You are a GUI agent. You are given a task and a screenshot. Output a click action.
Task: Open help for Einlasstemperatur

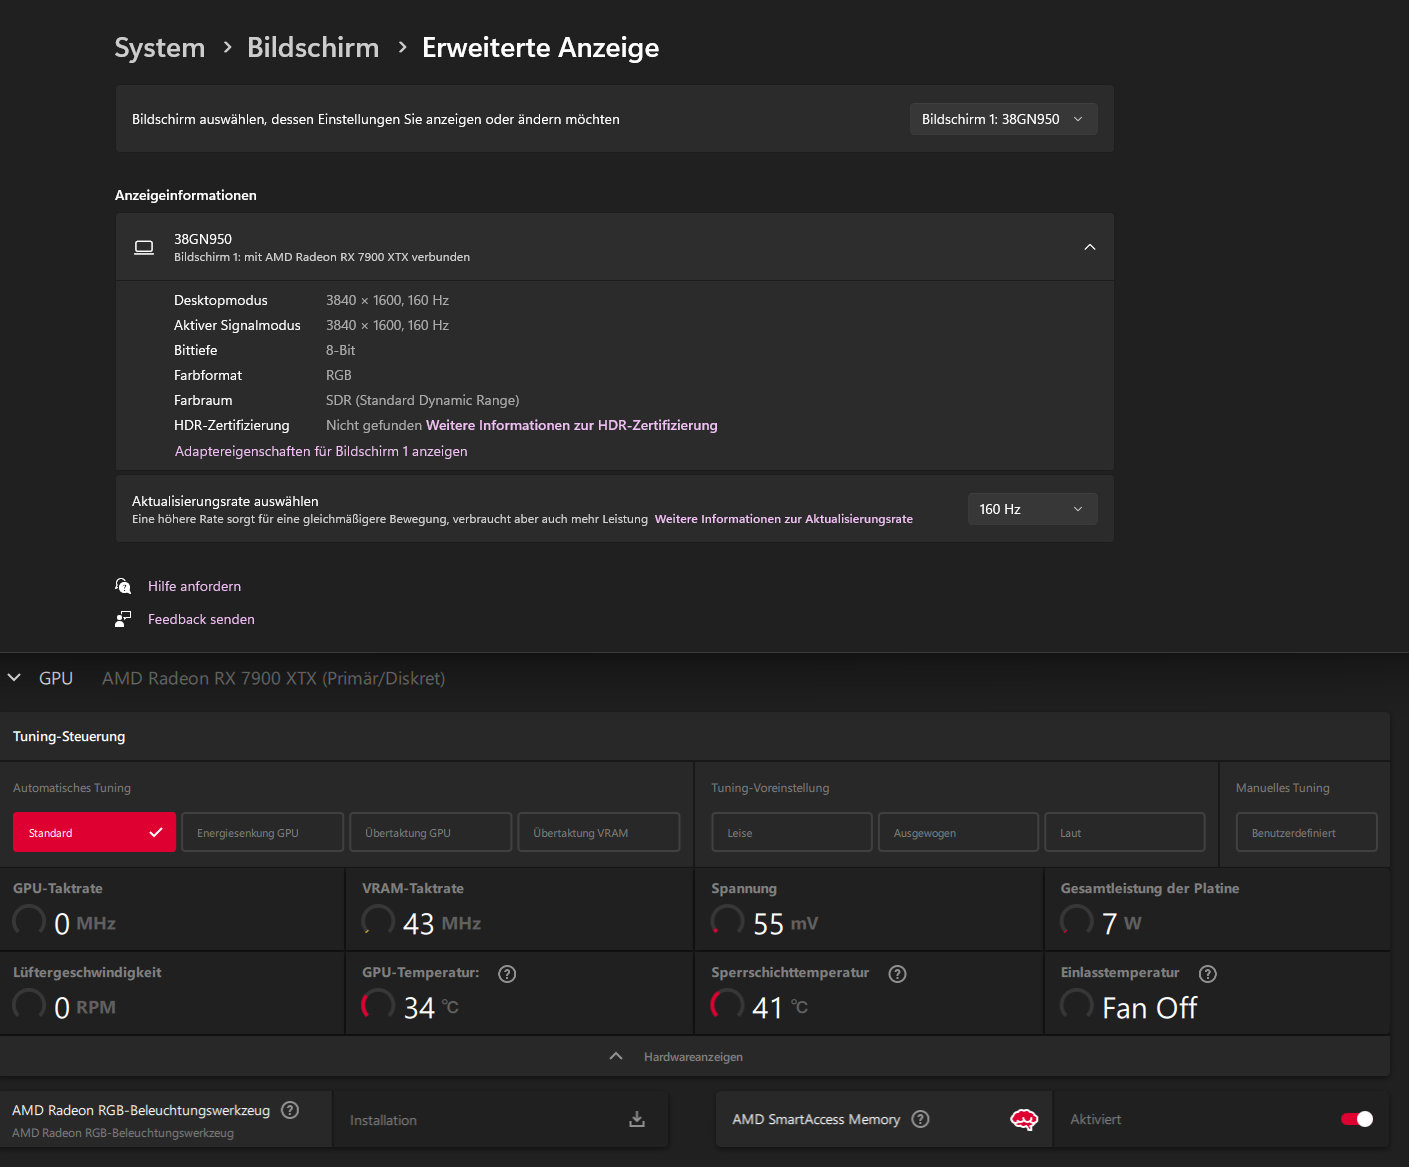pos(1208,974)
